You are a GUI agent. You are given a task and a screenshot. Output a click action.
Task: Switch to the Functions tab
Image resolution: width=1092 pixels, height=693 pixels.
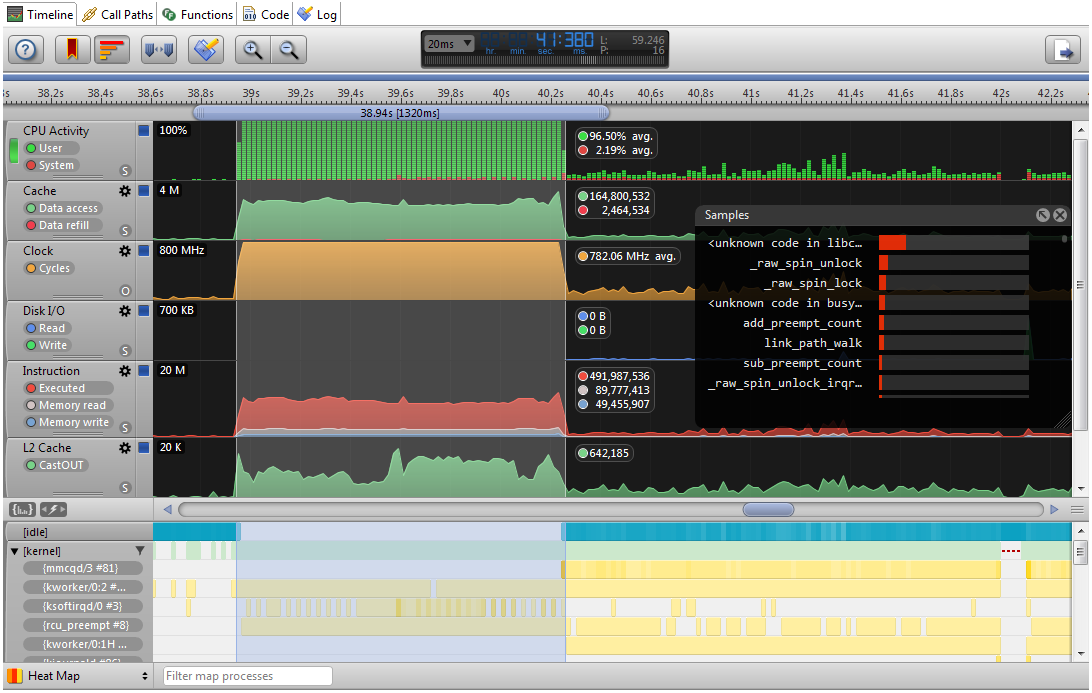click(198, 14)
